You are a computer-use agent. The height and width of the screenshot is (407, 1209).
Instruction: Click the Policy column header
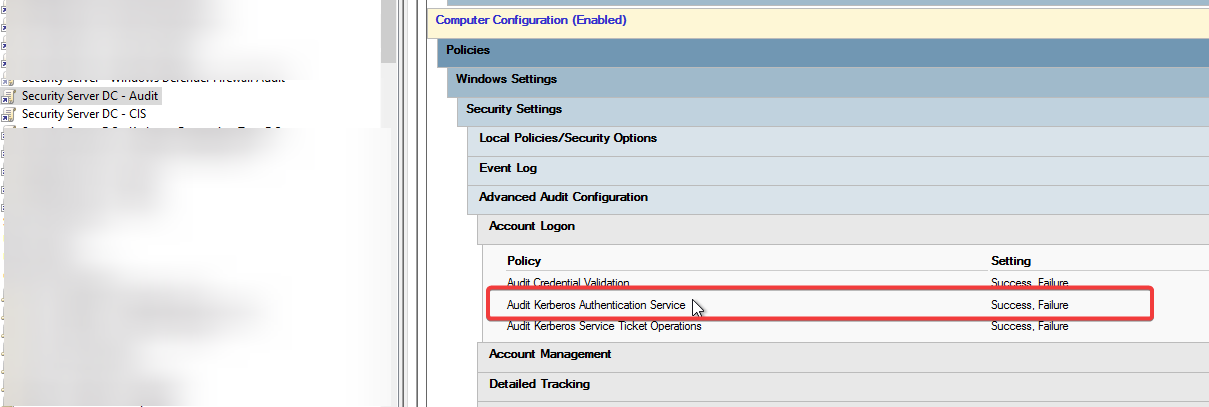point(524,261)
